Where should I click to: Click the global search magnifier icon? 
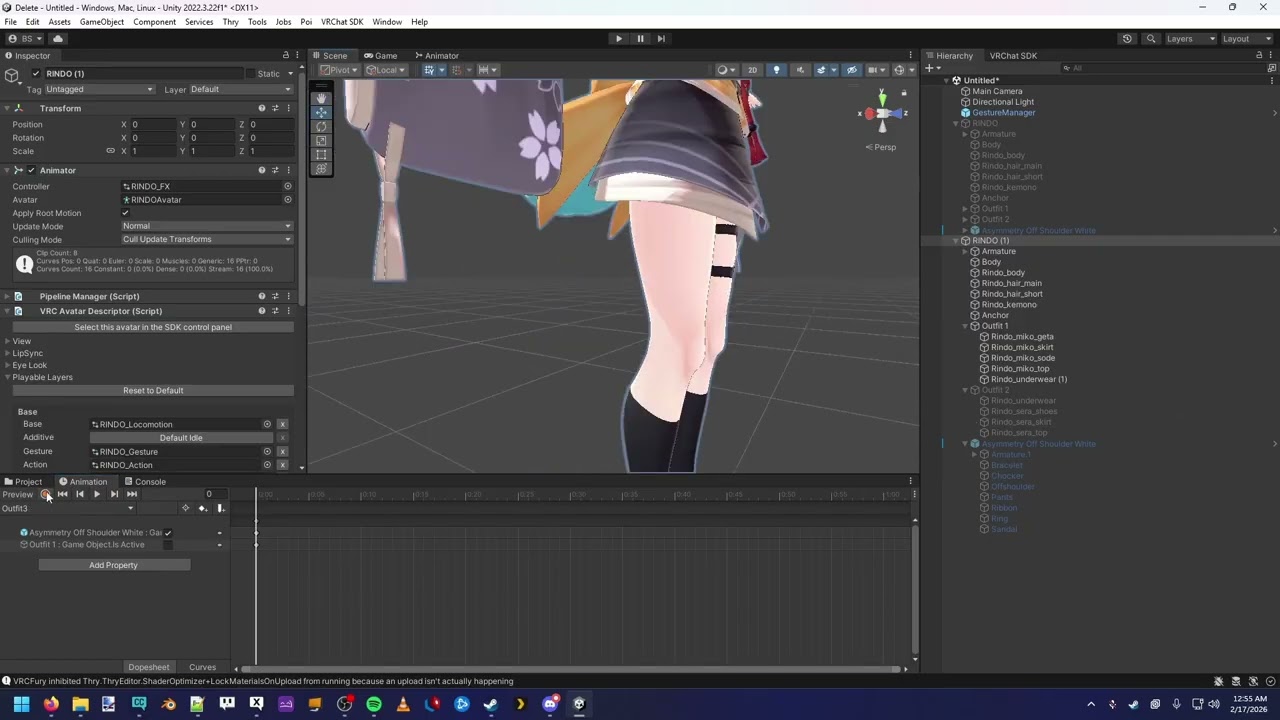(x=1151, y=39)
